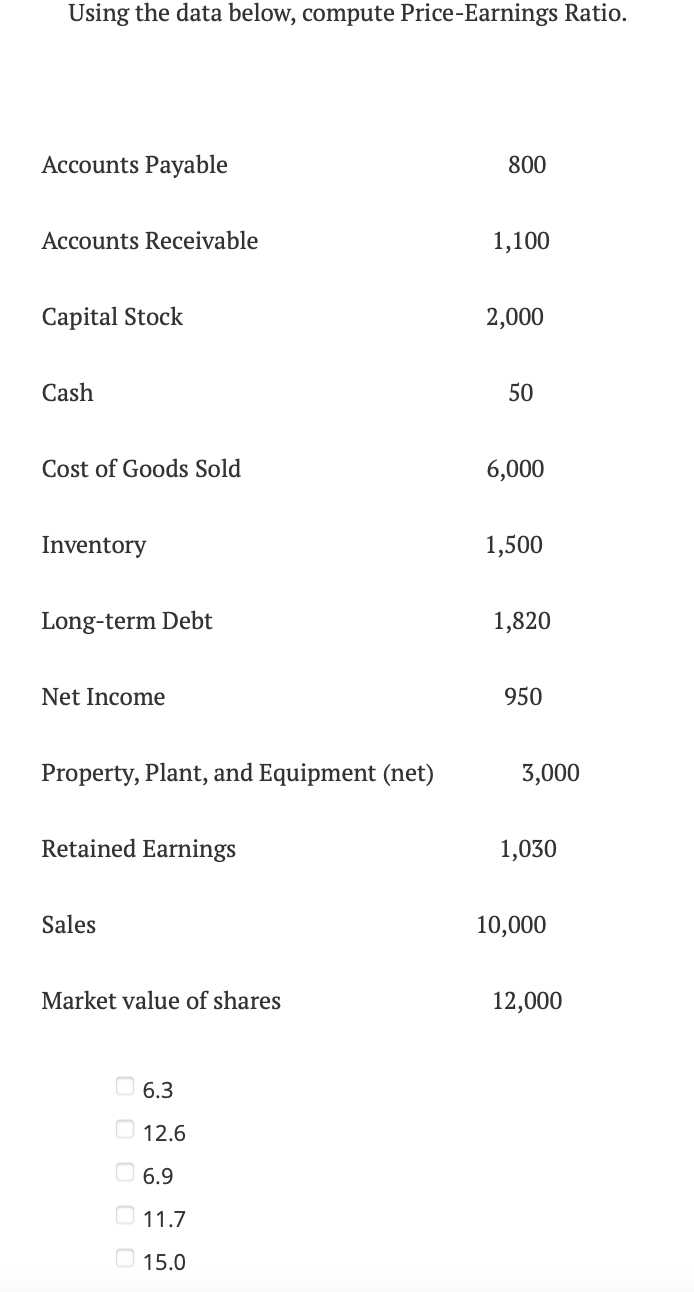Select the Inventory amount 1,500
Screen dimensions: 694x1292
[x=514, y=545]
